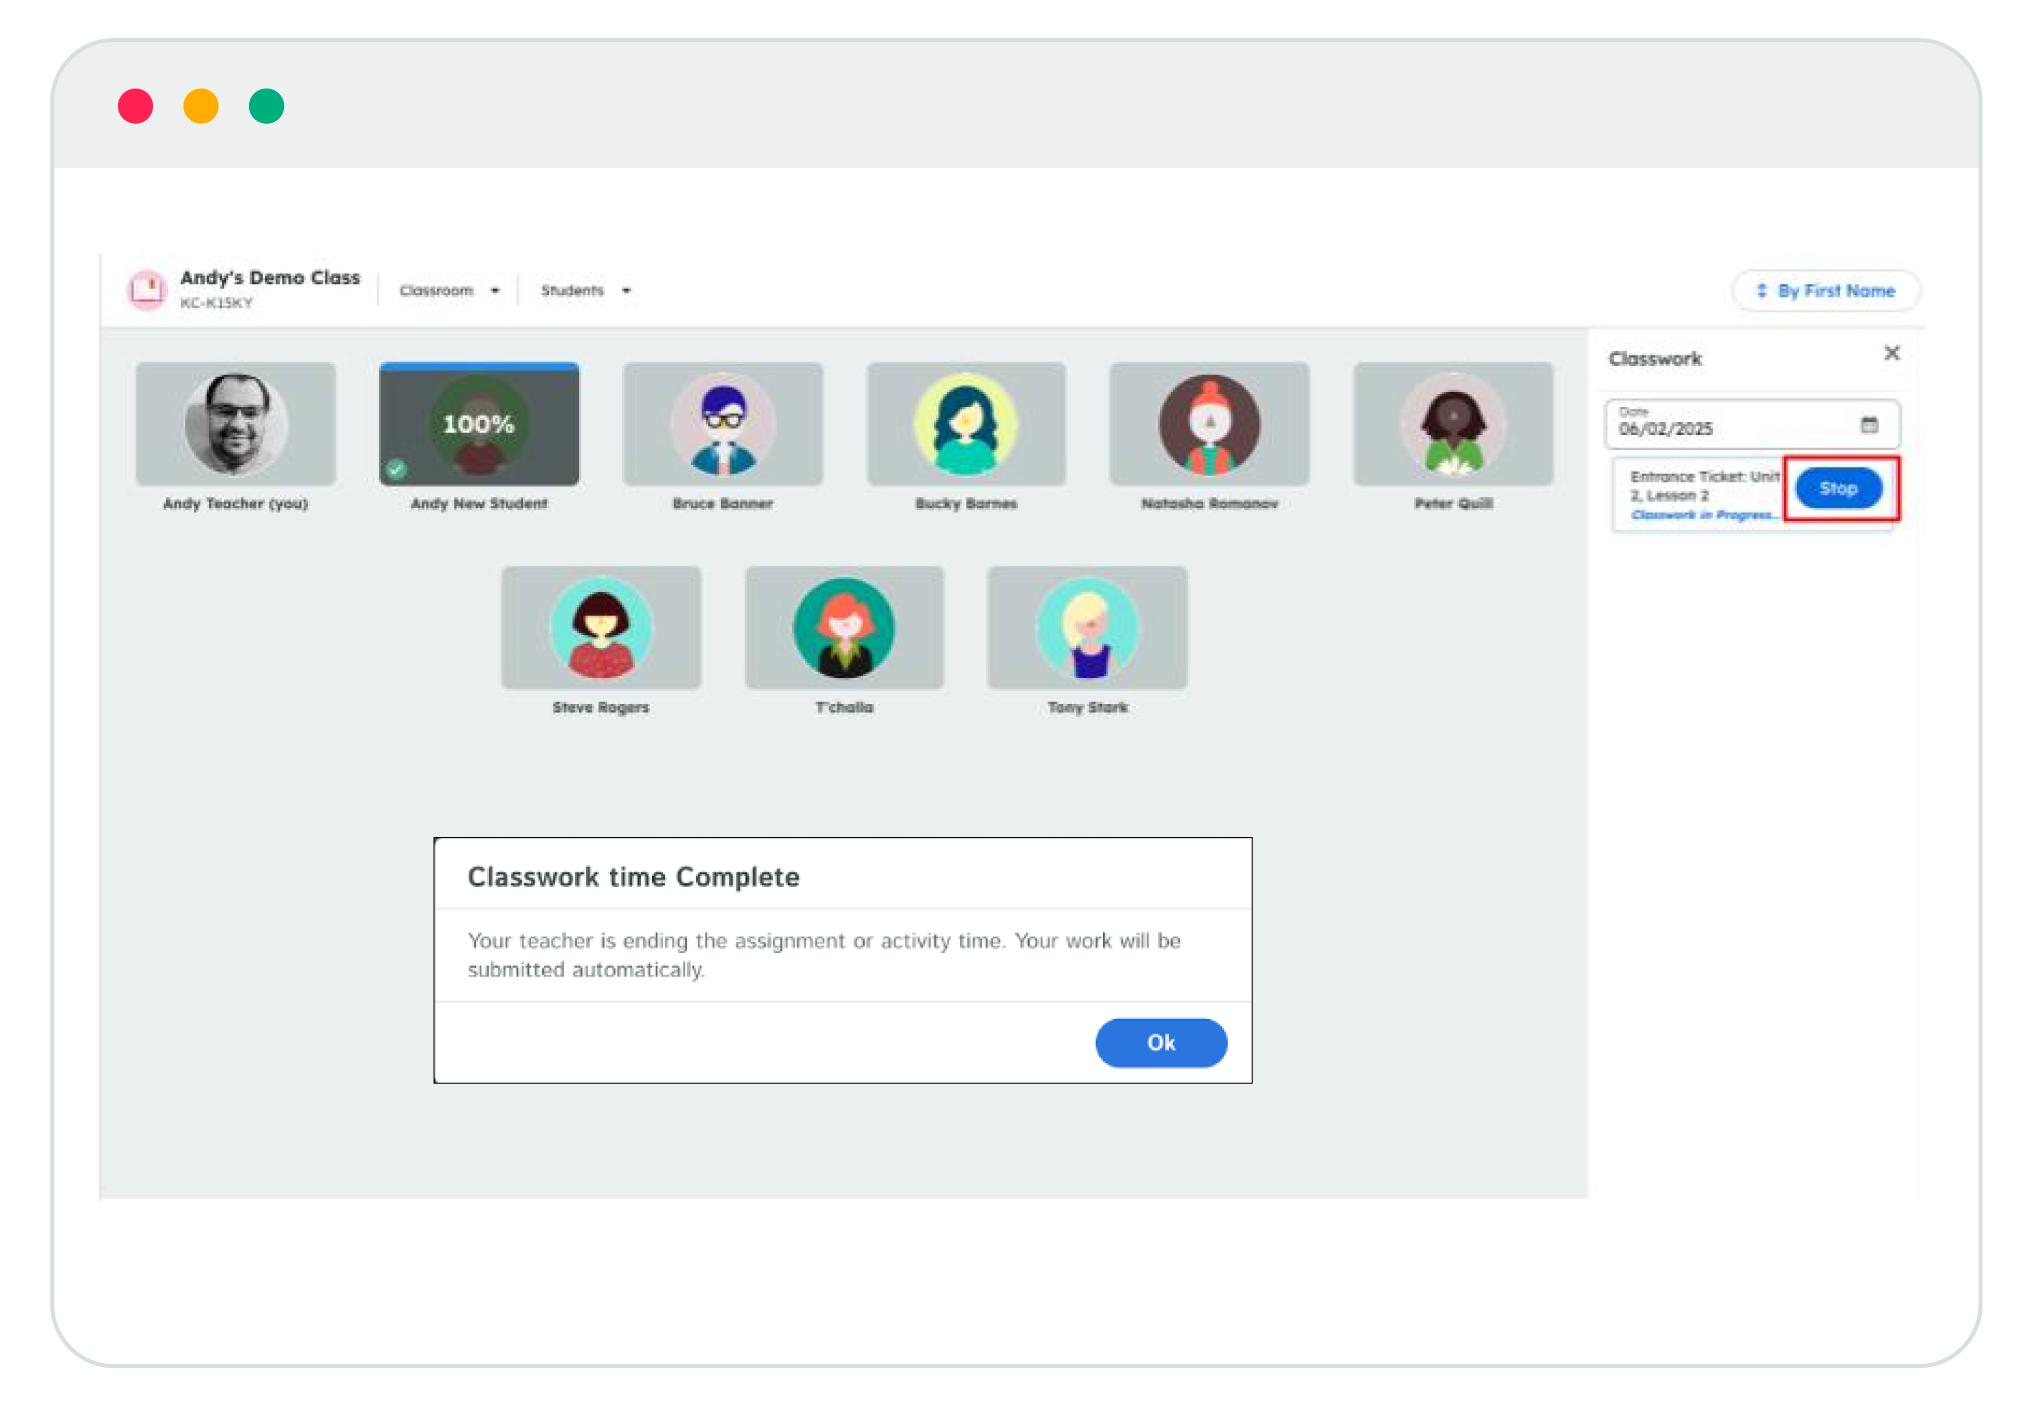Confirm dialog with Ok button

click(1160, 1043)
